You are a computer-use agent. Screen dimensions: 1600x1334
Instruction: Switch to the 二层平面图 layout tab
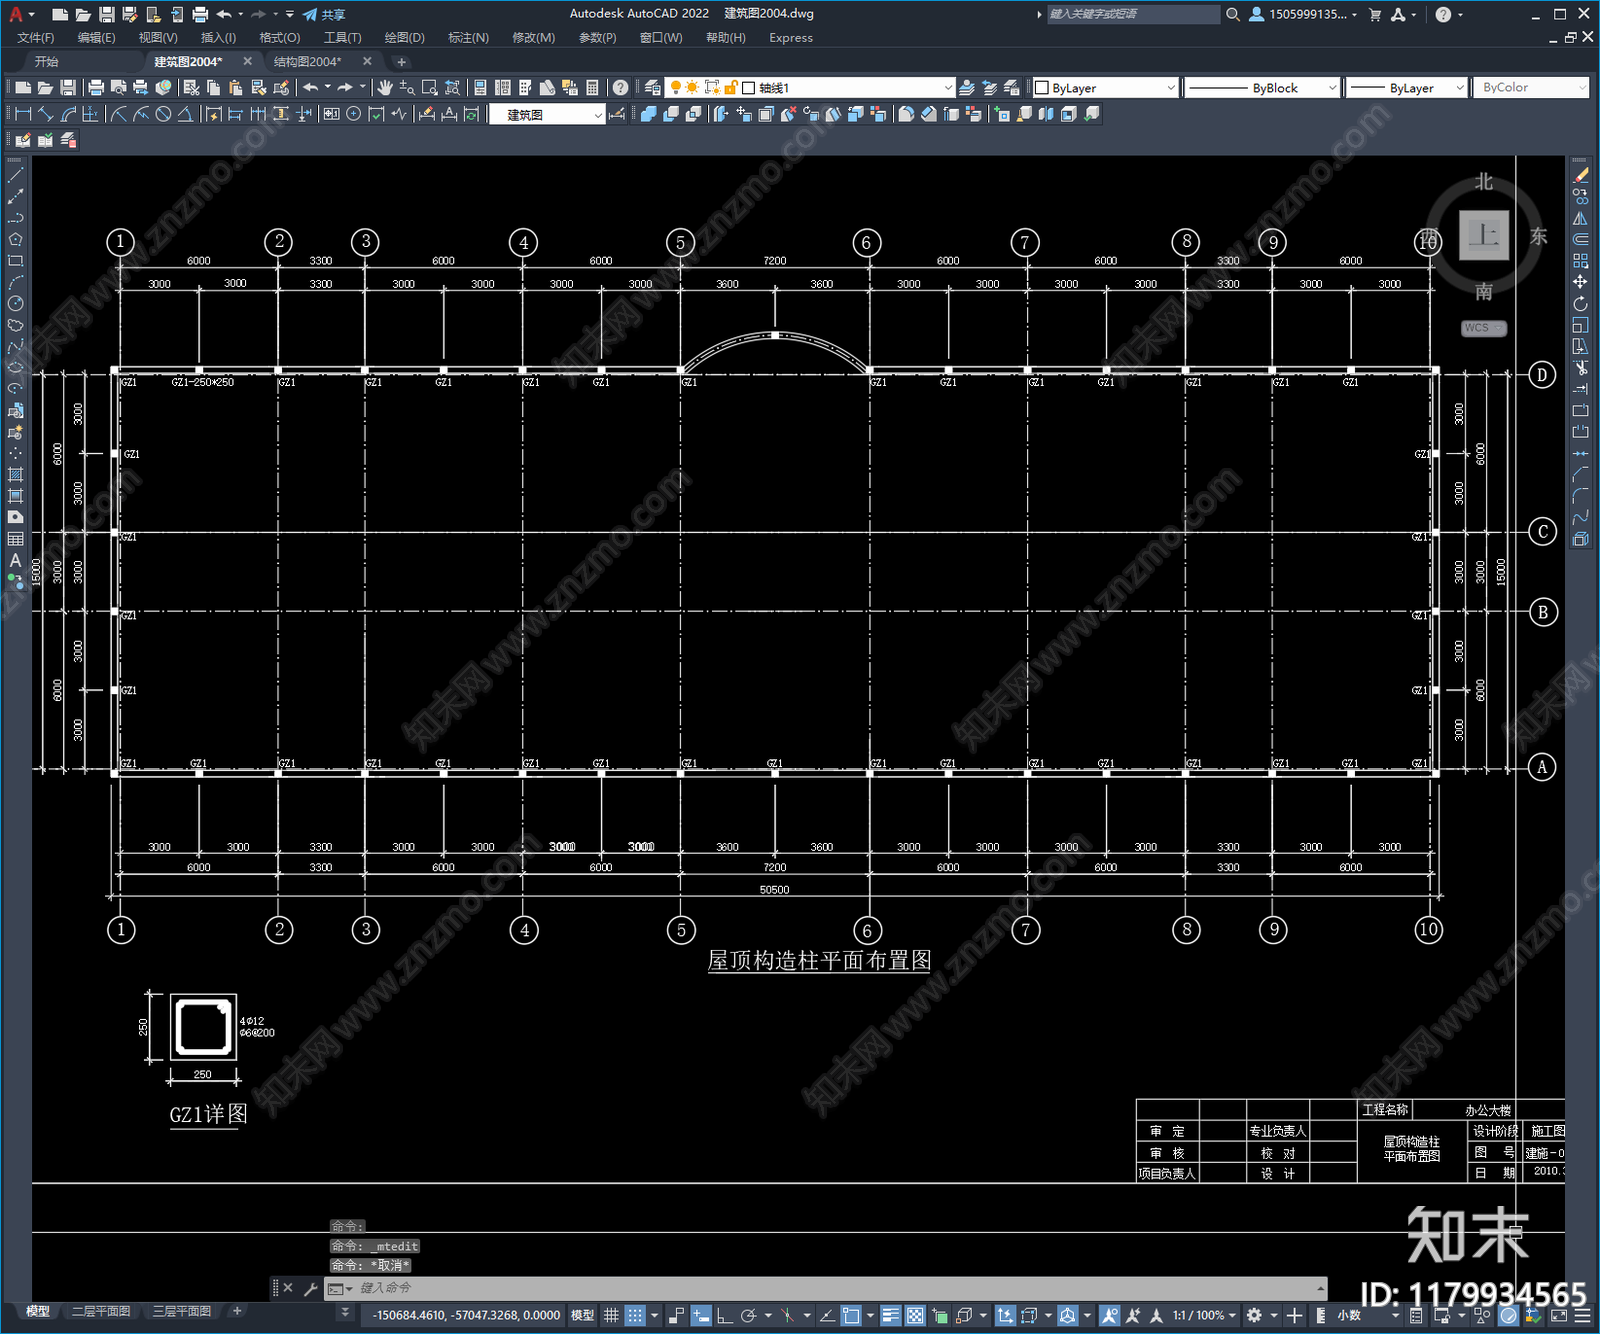tap(101, 1311)
